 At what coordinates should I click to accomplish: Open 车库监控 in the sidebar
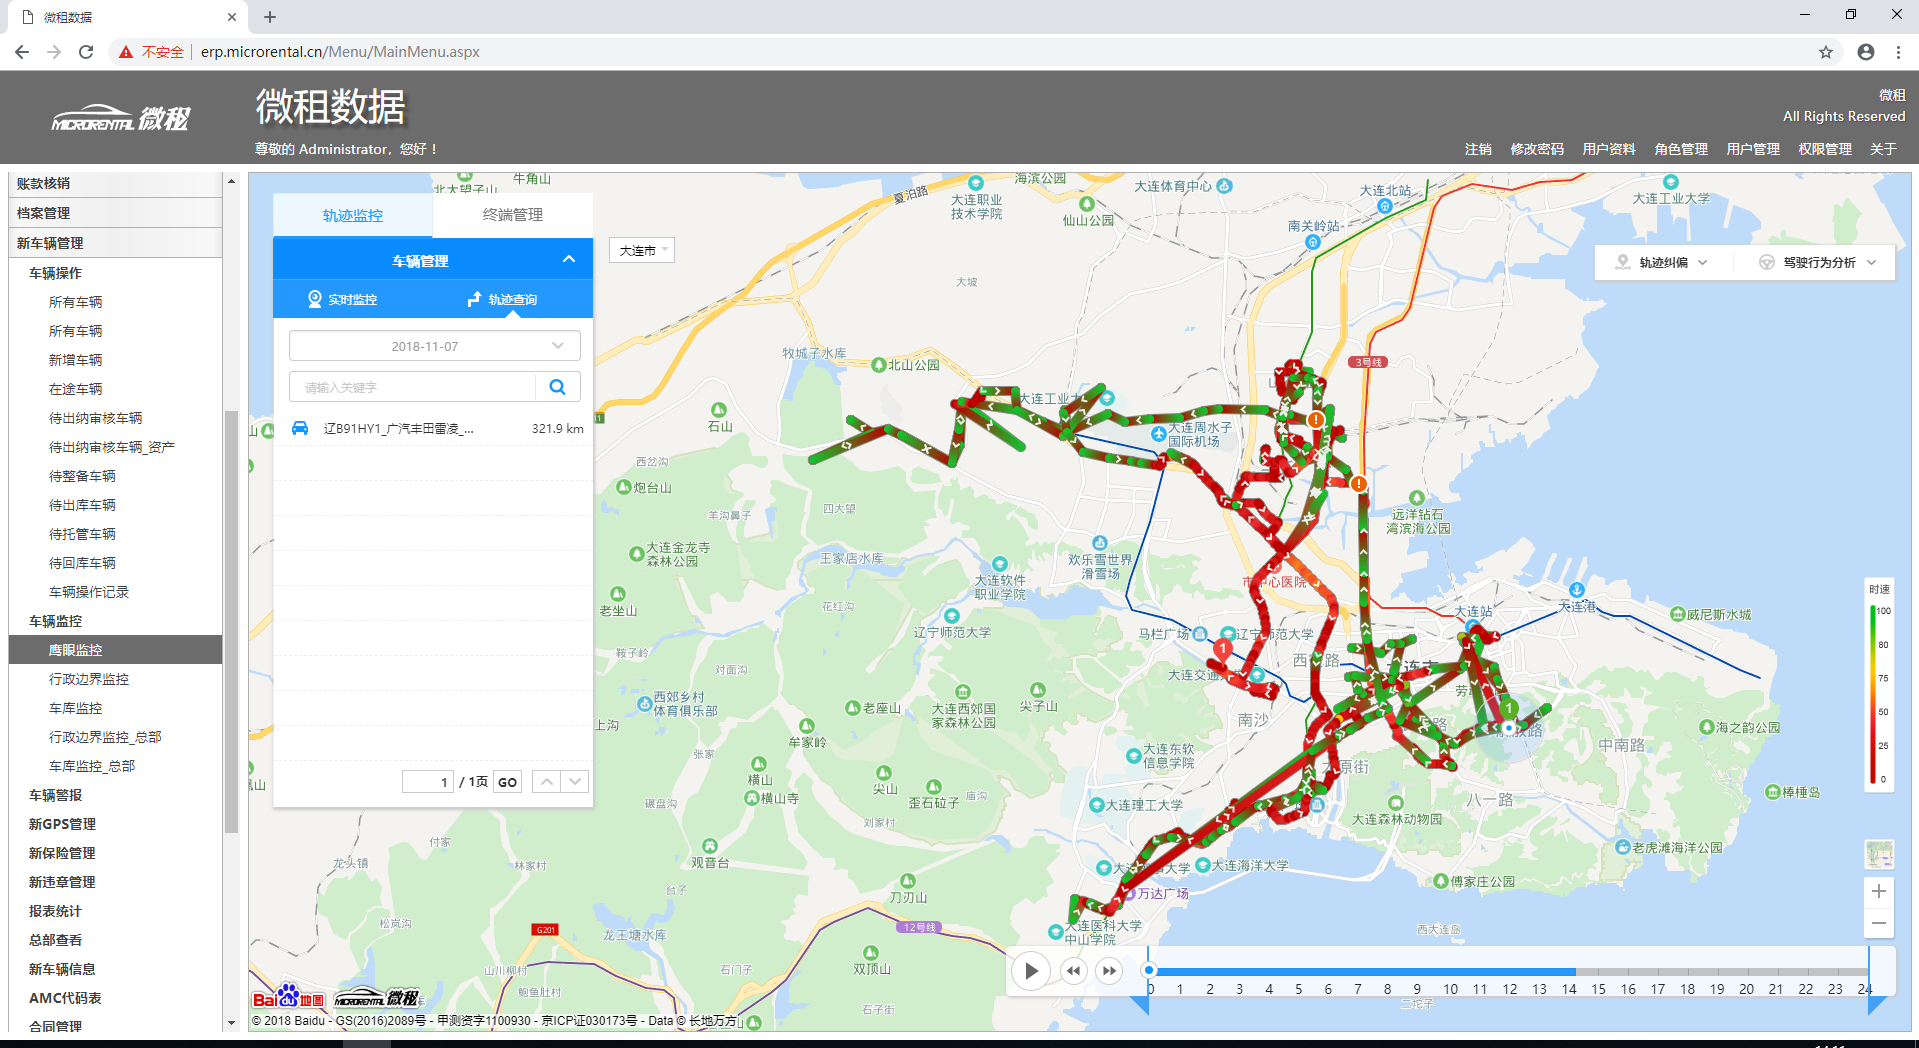coord(76,708)
